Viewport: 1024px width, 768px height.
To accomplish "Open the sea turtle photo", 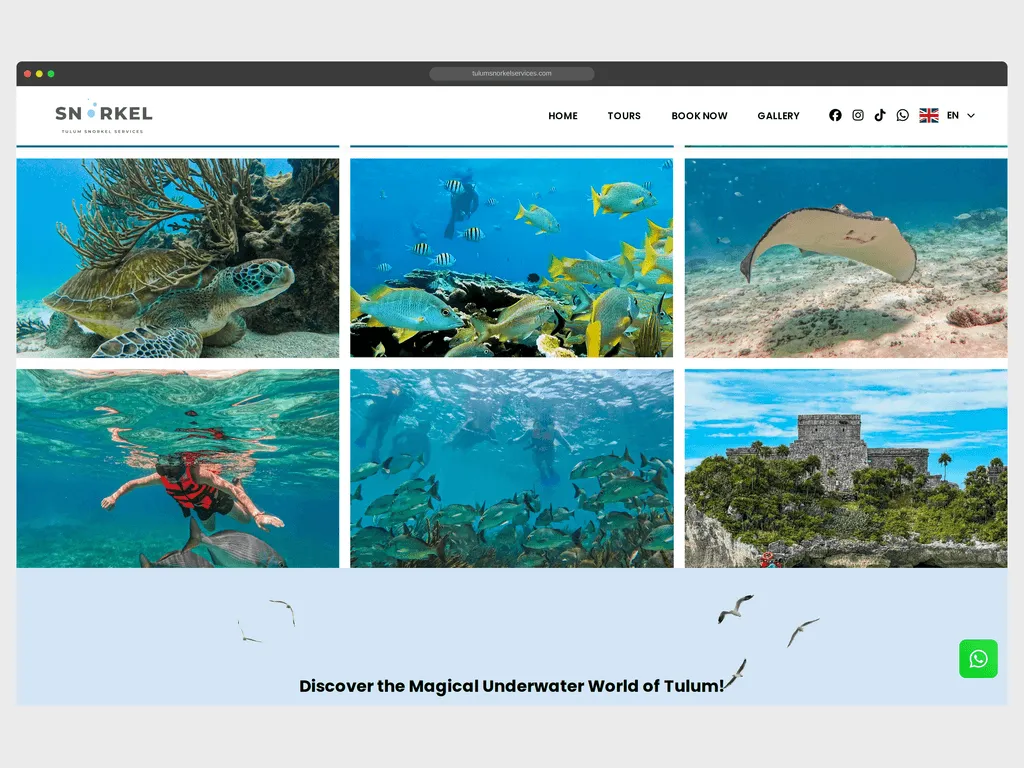I will 176,255.
